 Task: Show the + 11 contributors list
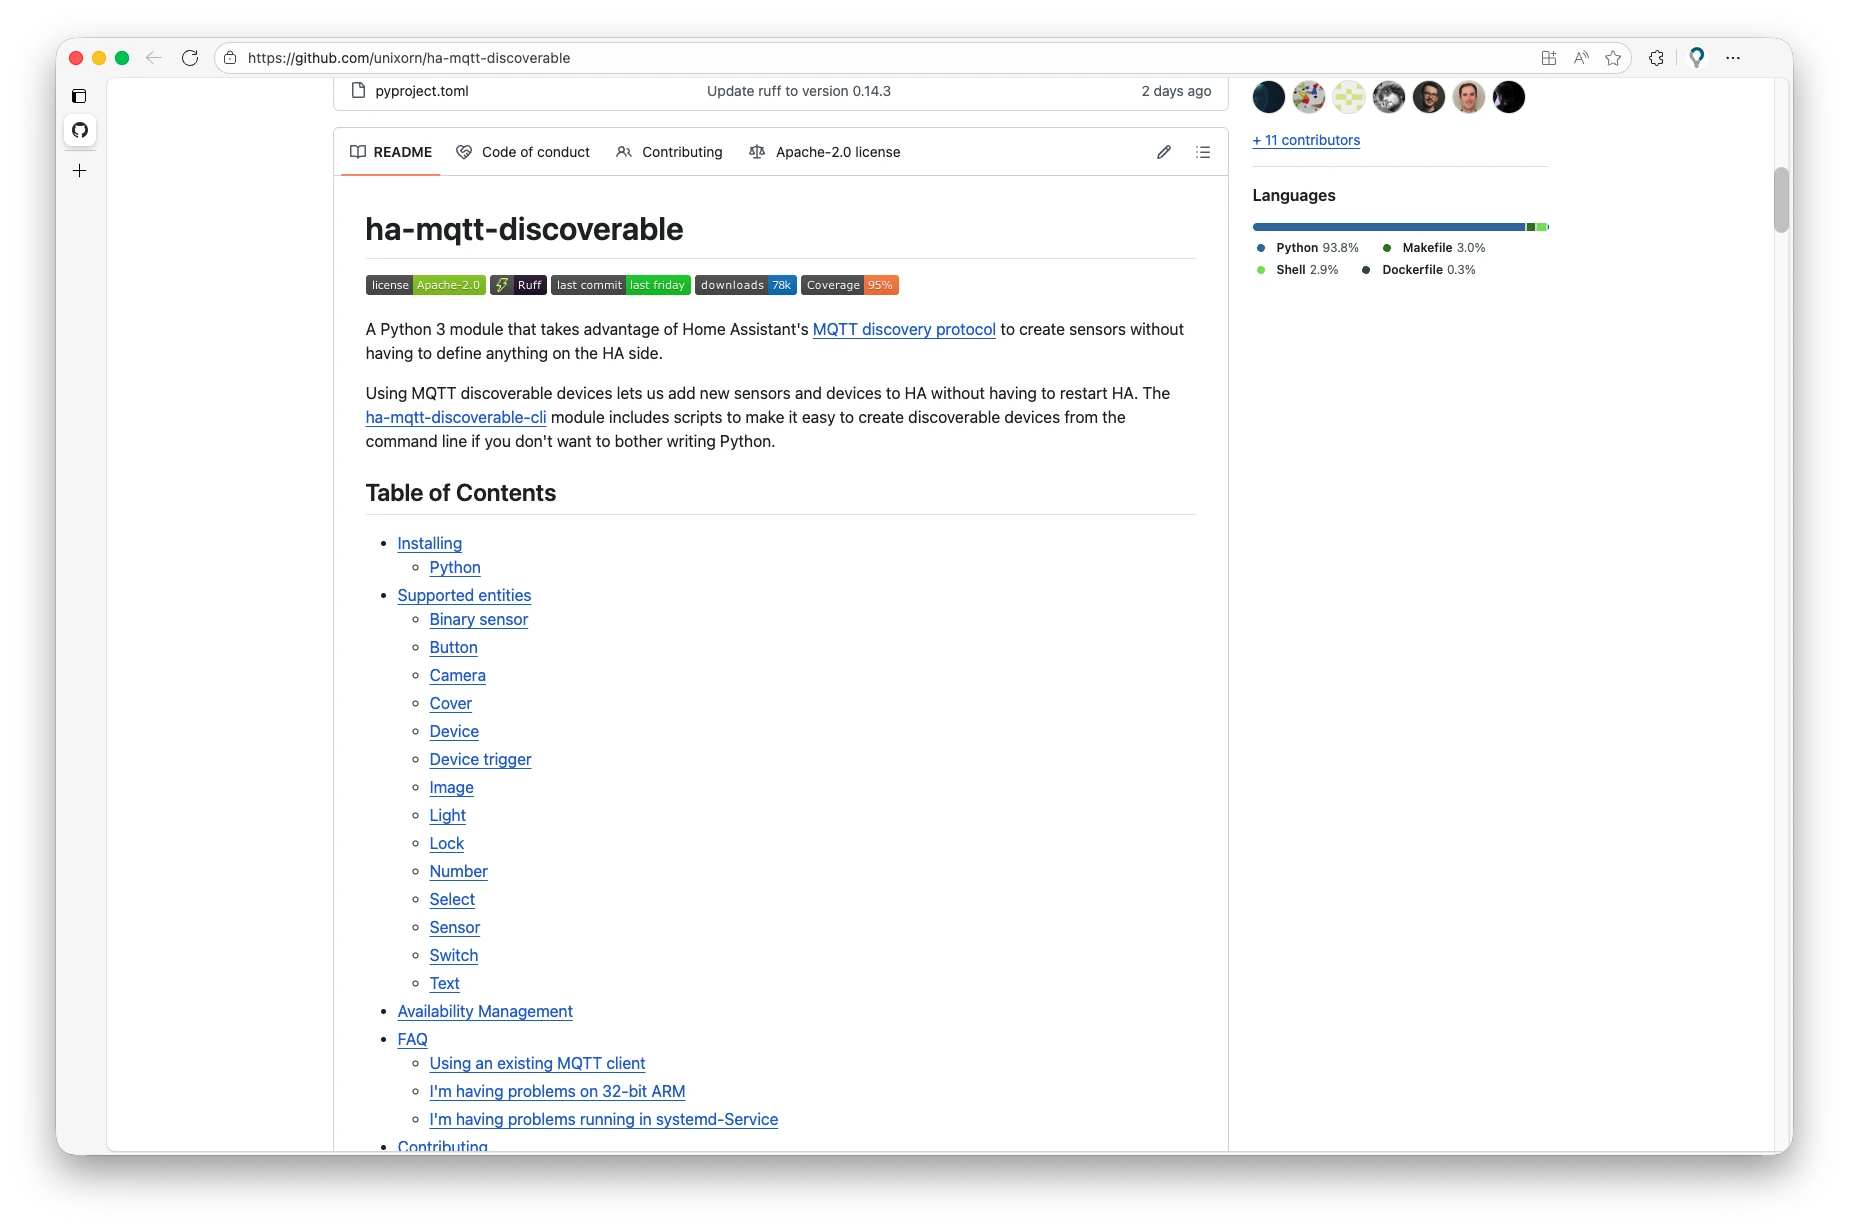tap(1306, 140)
